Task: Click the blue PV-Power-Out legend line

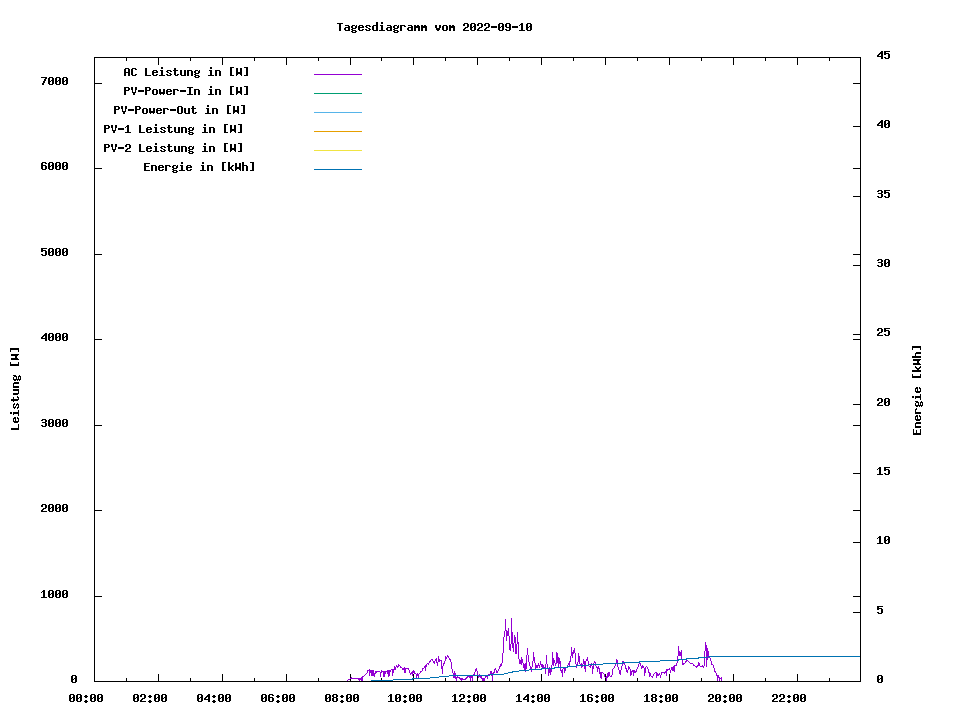Action: pos(337,112)
